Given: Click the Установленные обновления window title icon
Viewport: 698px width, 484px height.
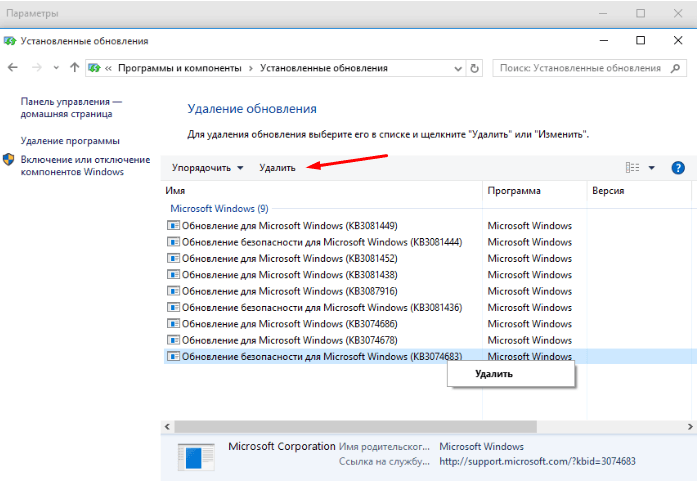Looking at the screenshot, I should click(10, 41).
